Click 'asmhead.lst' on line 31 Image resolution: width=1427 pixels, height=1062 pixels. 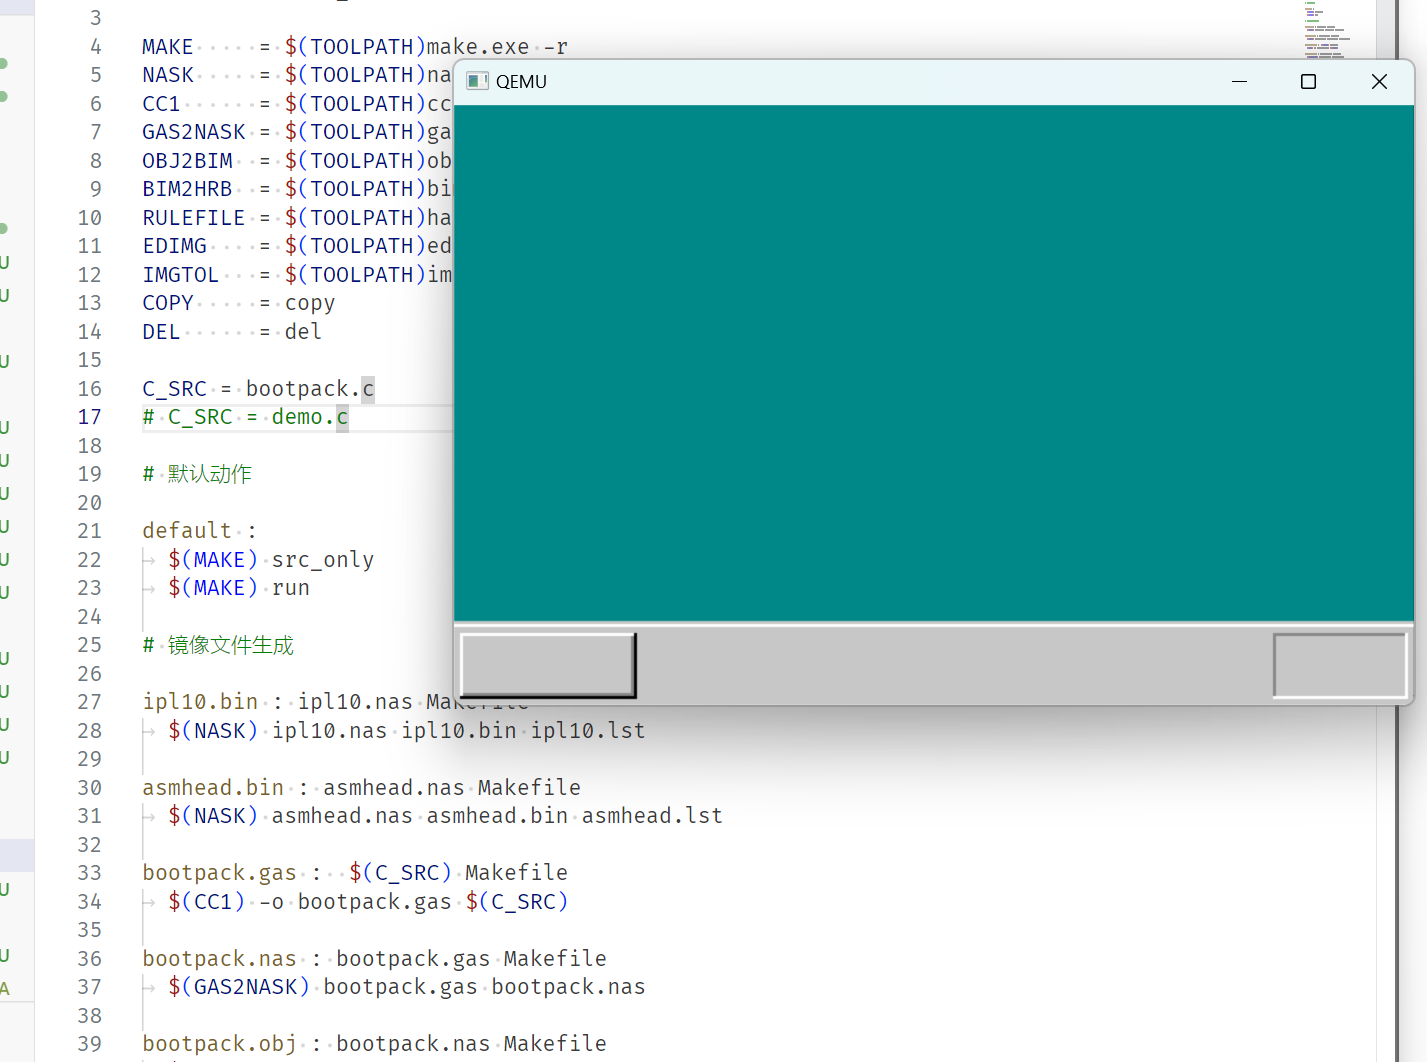pyautogui.click(x=652, y=816)
